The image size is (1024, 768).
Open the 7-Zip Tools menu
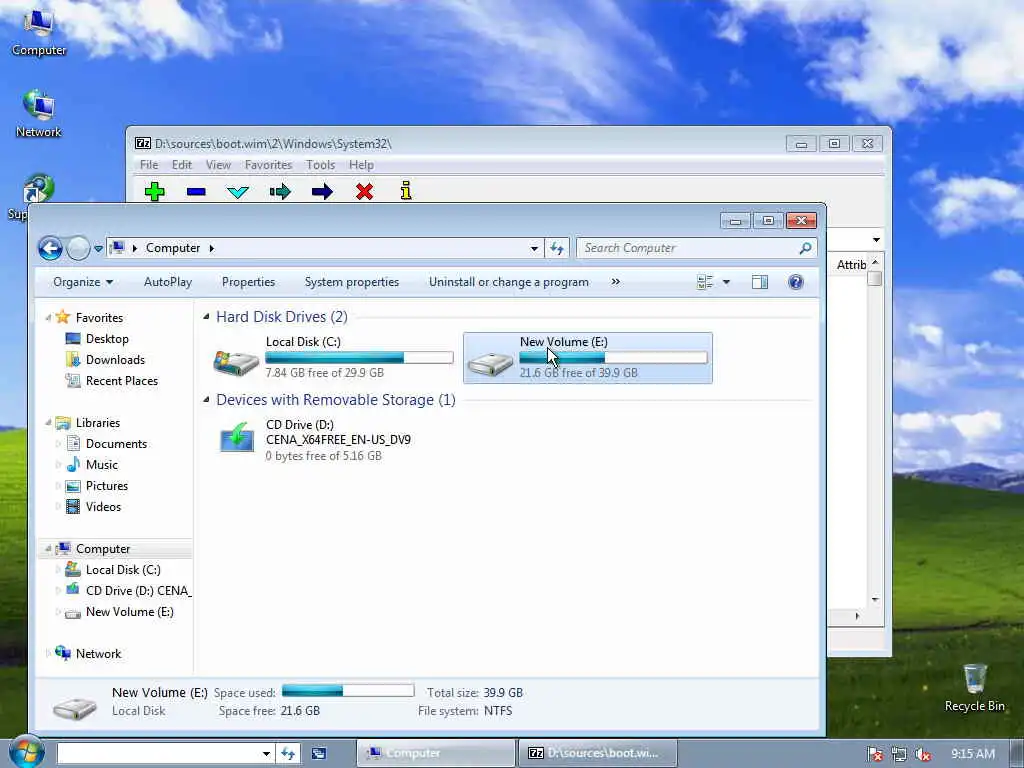tap(321, 165)
